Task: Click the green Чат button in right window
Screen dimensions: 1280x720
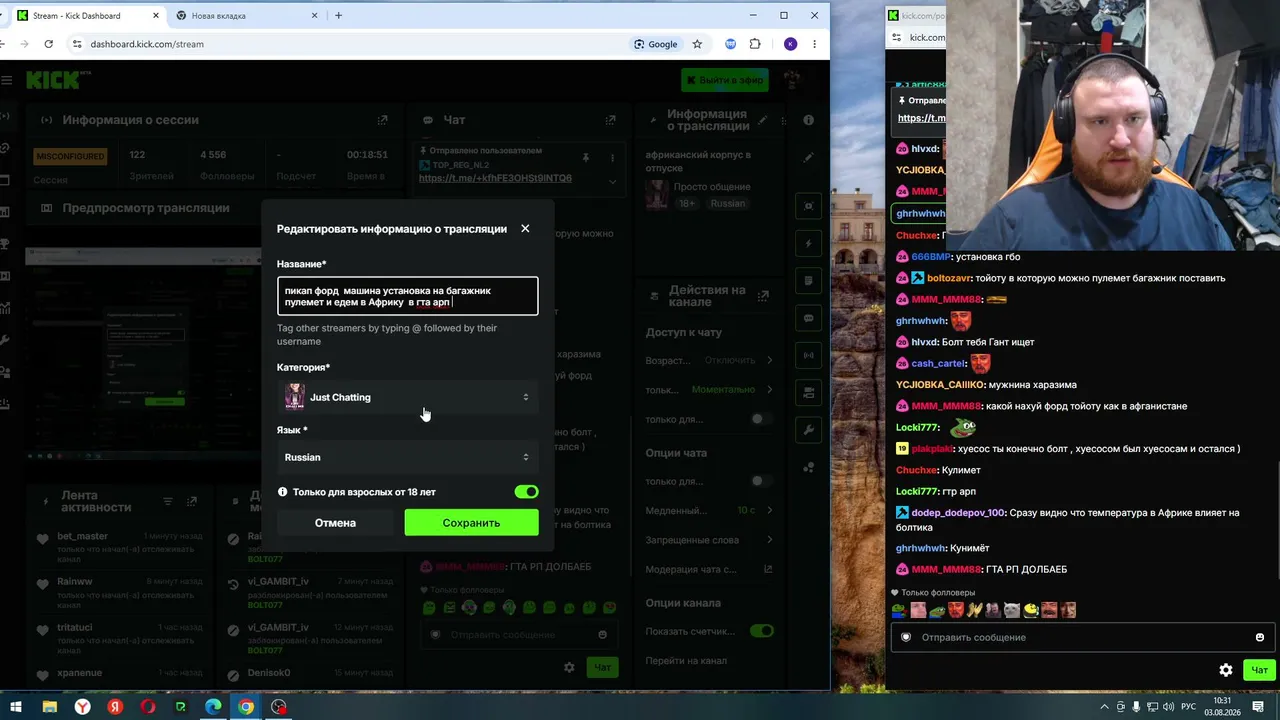Action: pyautogui.click(x=1260, y=670)
